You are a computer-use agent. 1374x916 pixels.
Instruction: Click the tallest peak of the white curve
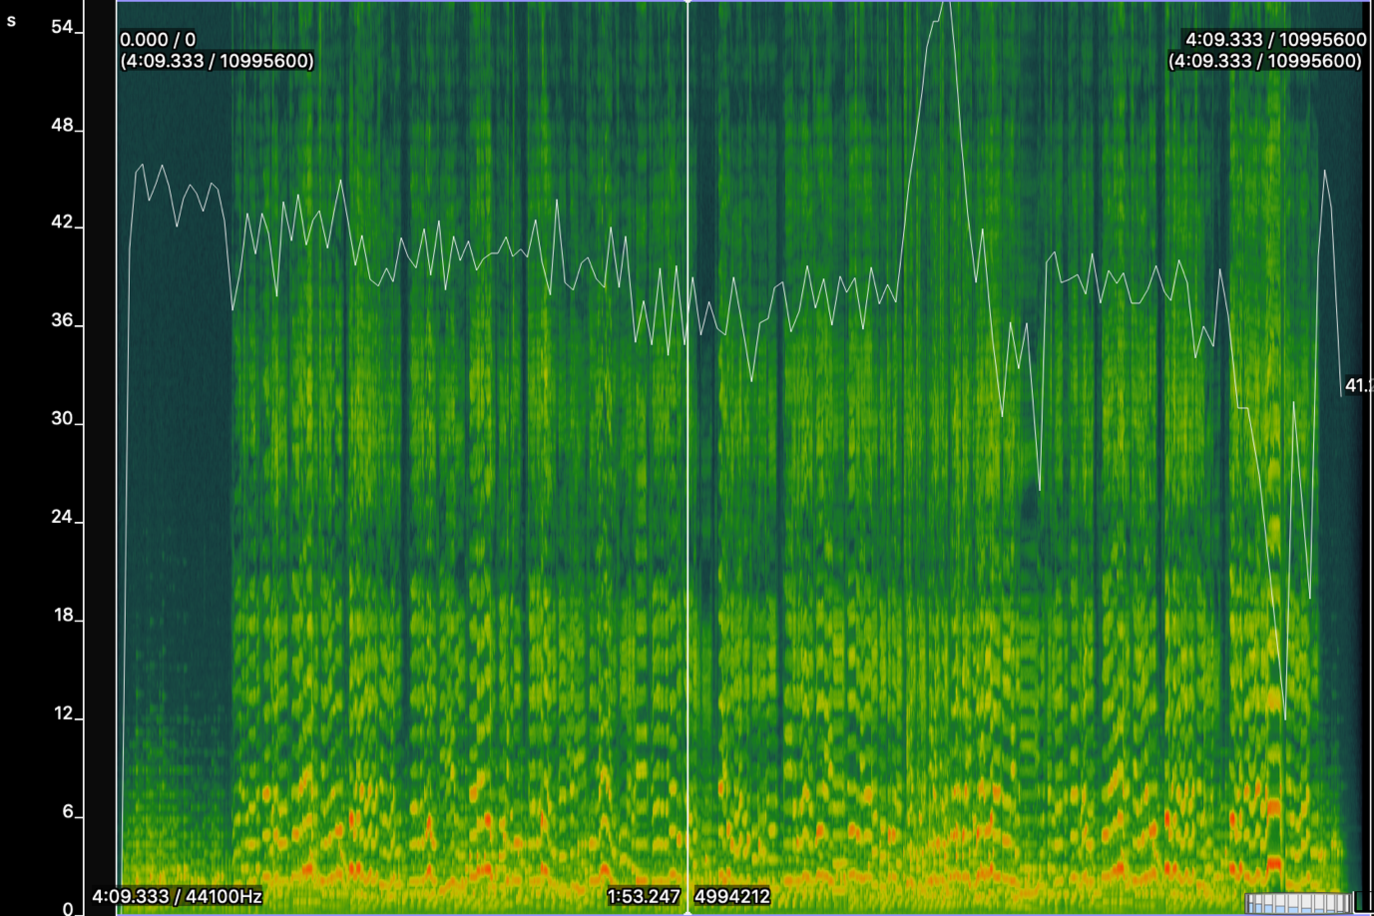click(945, 5)
